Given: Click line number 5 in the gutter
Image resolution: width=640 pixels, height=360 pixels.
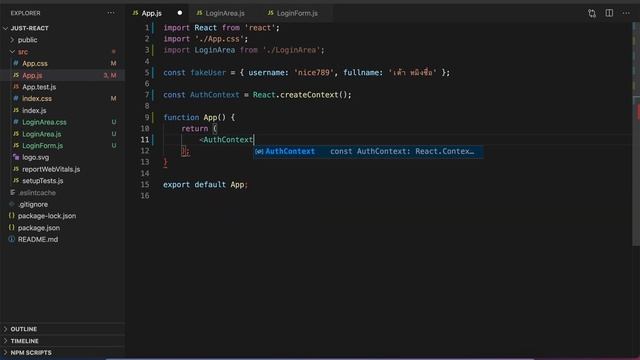Looking at the screenshot, I should point(147,72).
